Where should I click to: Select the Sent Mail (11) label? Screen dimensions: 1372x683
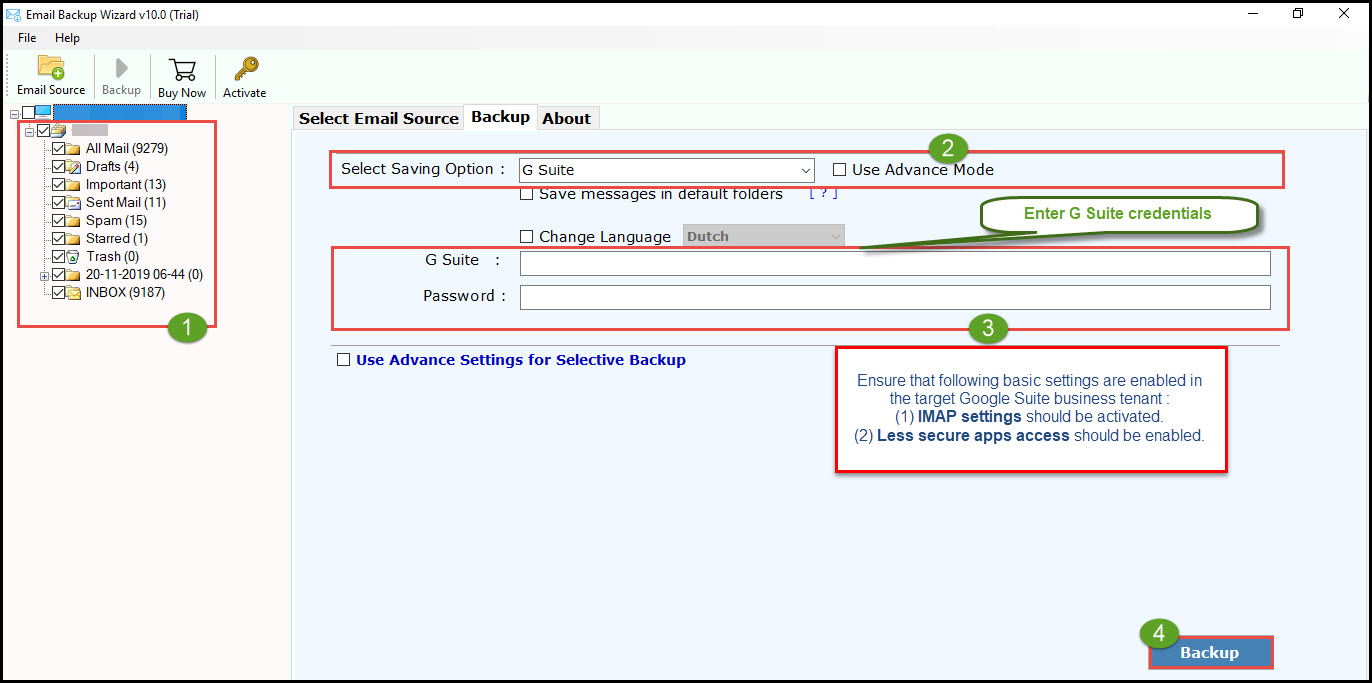tap(126, 203)
